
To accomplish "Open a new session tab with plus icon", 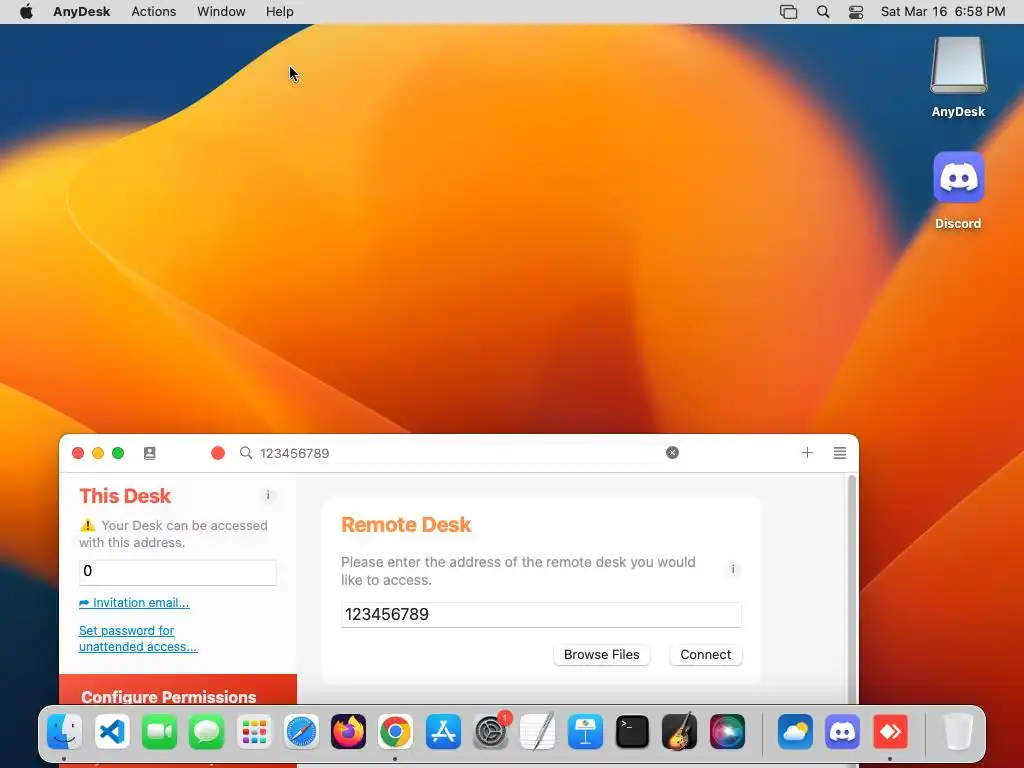I will (807, 453).
